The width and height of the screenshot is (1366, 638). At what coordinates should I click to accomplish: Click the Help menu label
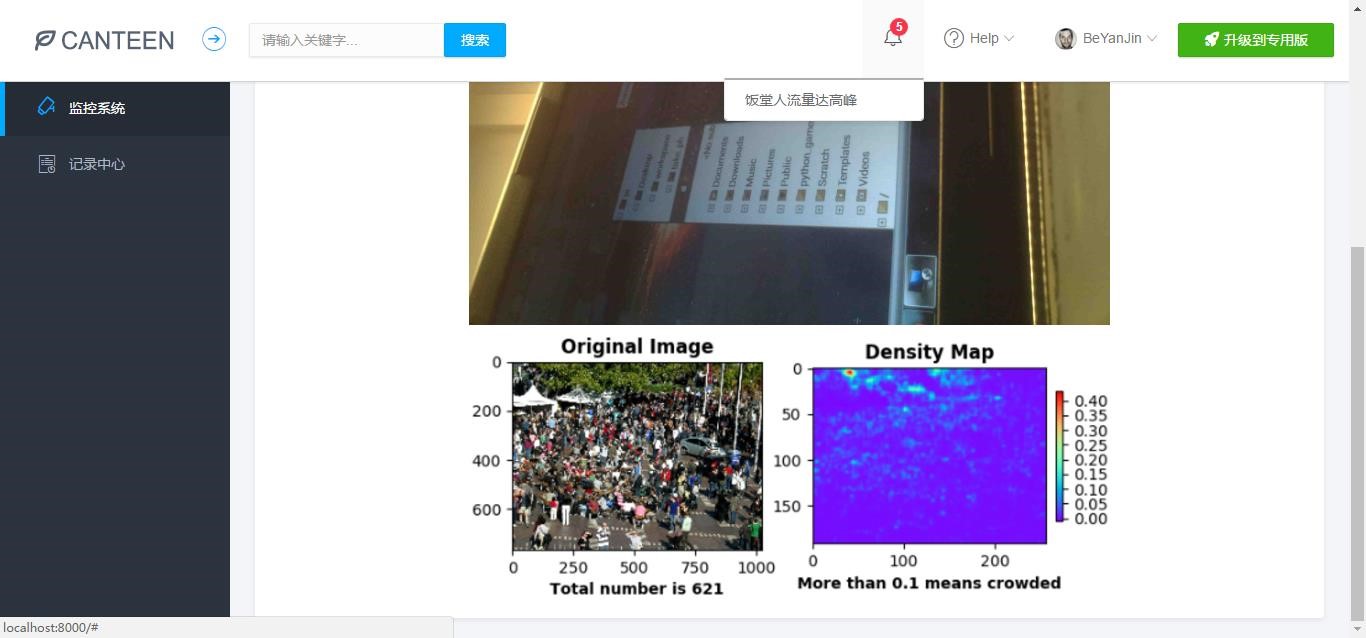coord(984,38)
